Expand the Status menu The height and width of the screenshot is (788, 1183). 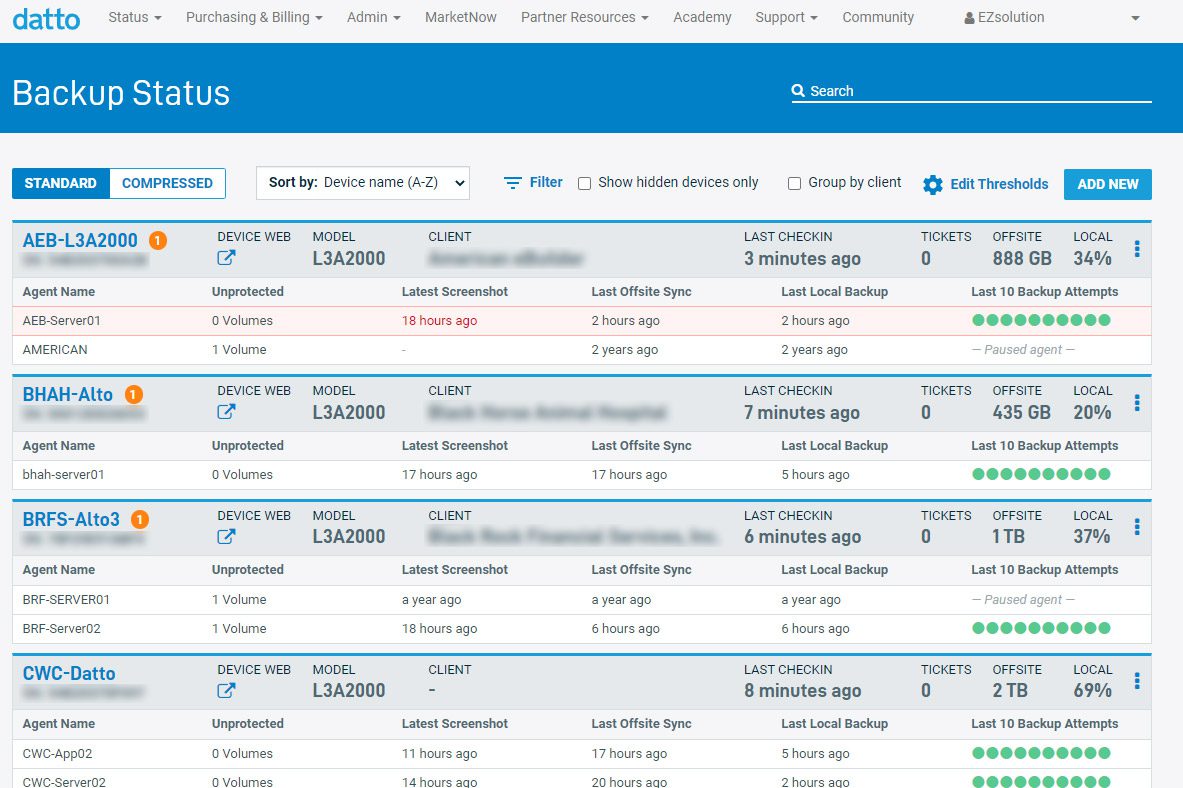coord(135,17)
